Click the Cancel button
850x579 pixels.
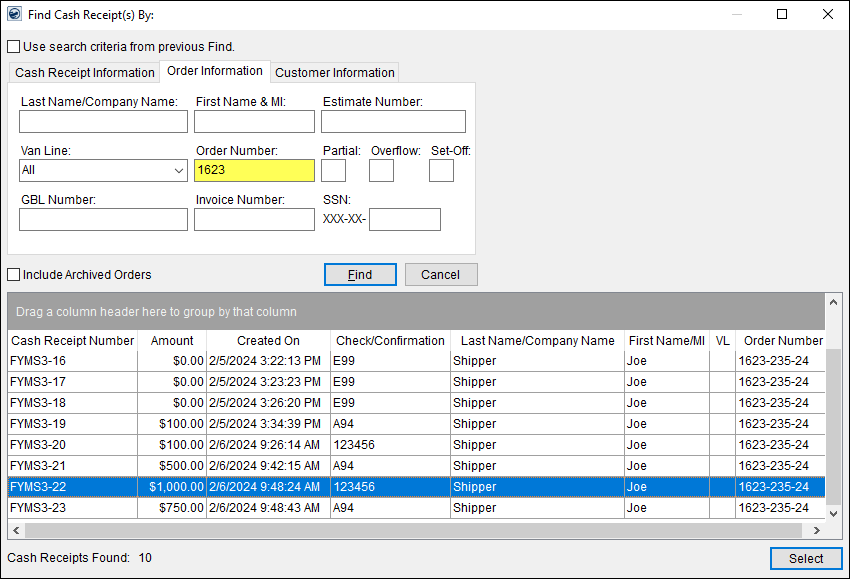coord(441,274)
